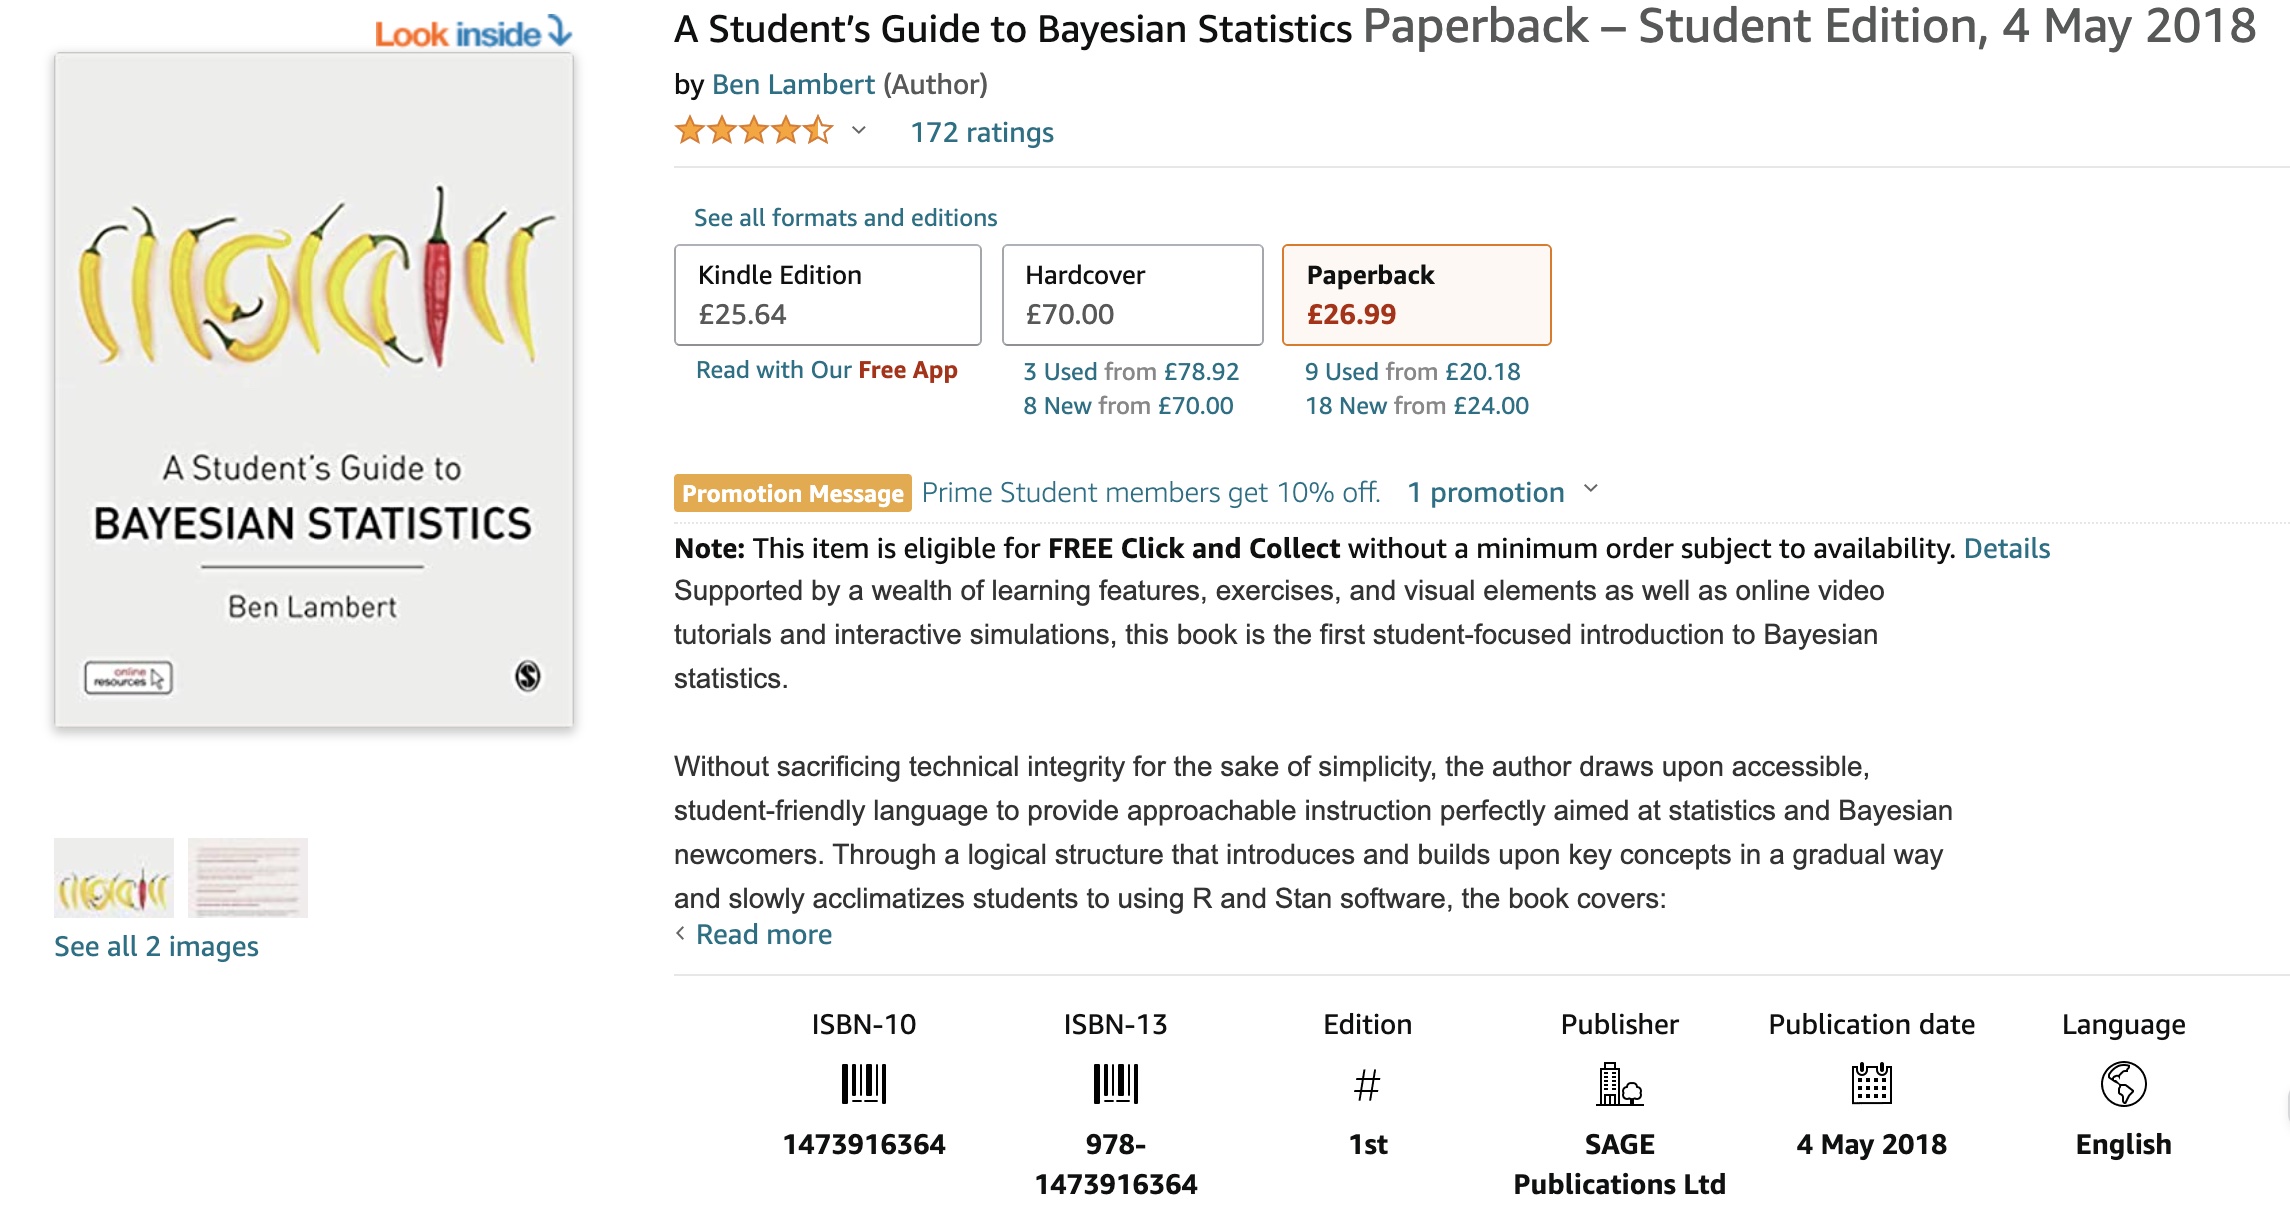2290x1226 pixels.
Task: Expand the star ratings dropdown chevron
Action: click(858, 131)
